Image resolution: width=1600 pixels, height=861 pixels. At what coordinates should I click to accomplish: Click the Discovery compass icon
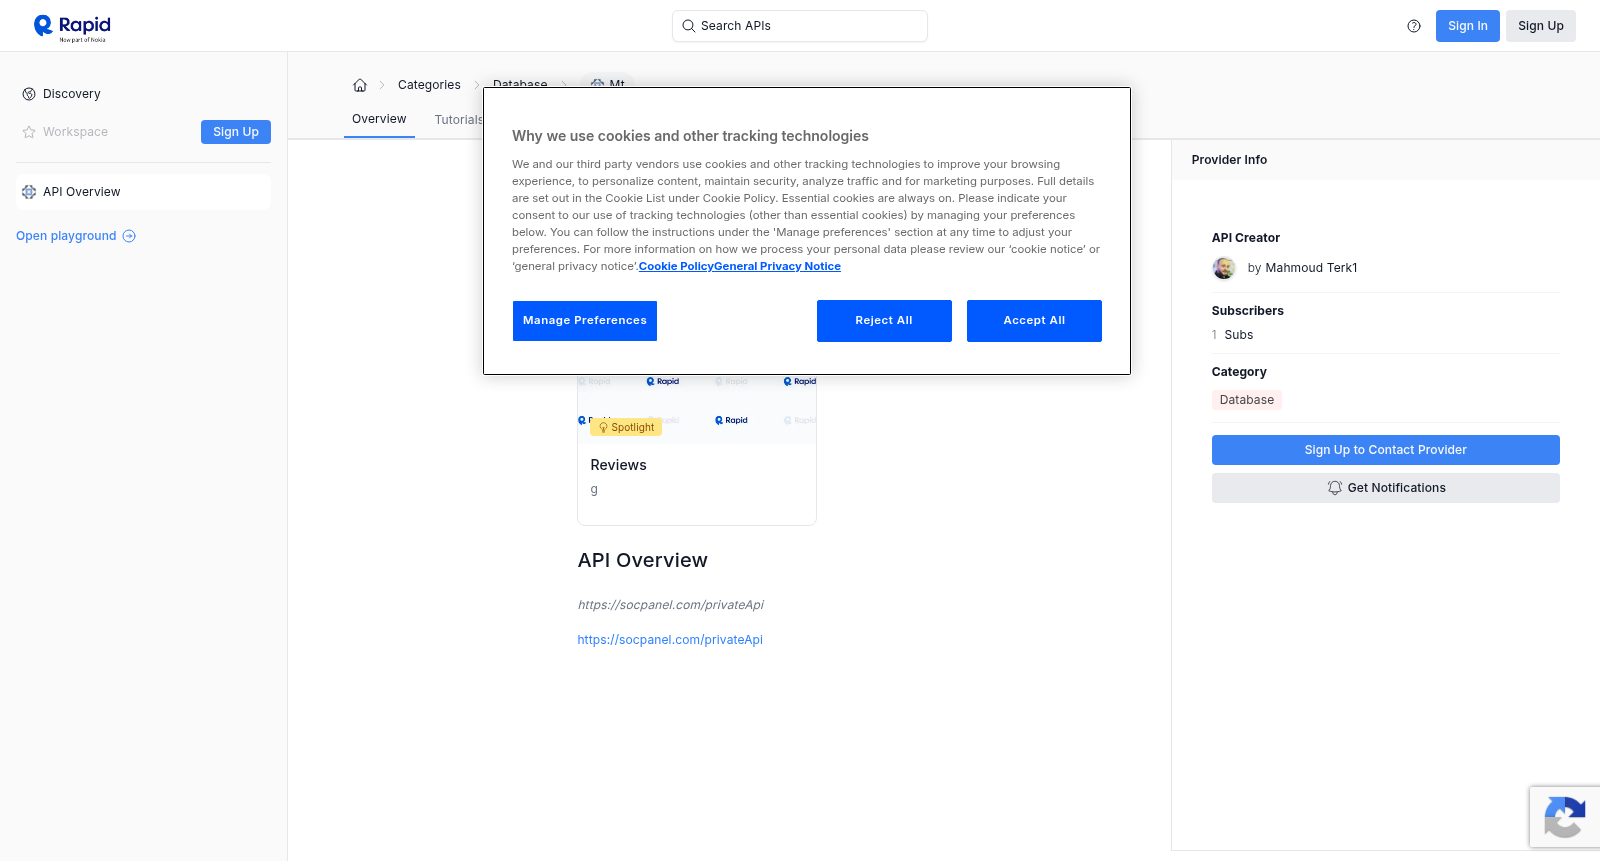pyautogui.click(x=29, y=94)
